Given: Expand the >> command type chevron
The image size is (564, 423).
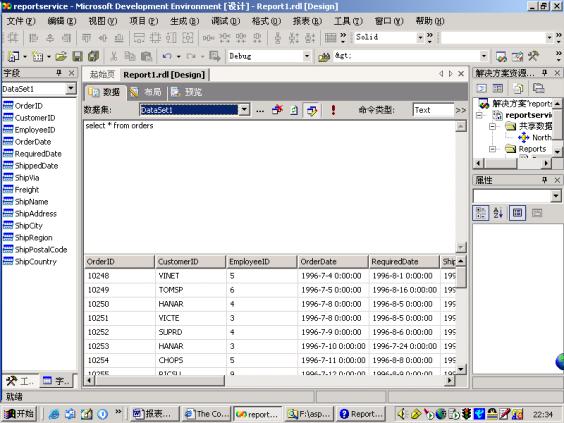Looking at the screenshot, I should pos(461,110).
